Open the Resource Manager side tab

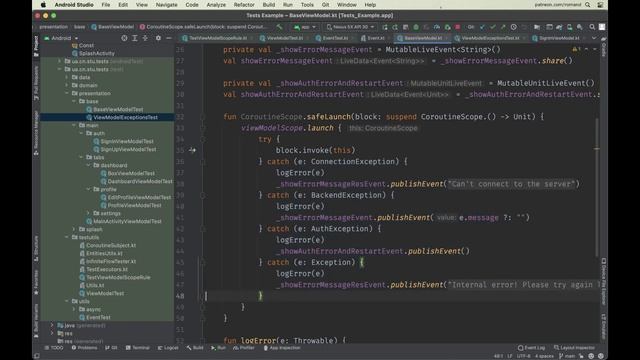pos(36,133)
